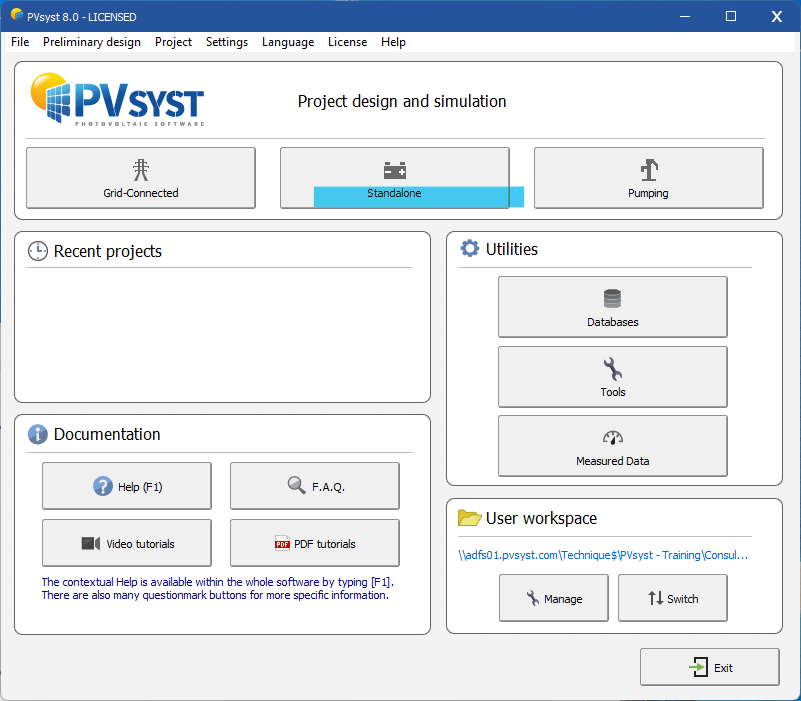Click the Pumping tap icon
The width and height of the screenshot is (801, 701).
tap(649, 170)
